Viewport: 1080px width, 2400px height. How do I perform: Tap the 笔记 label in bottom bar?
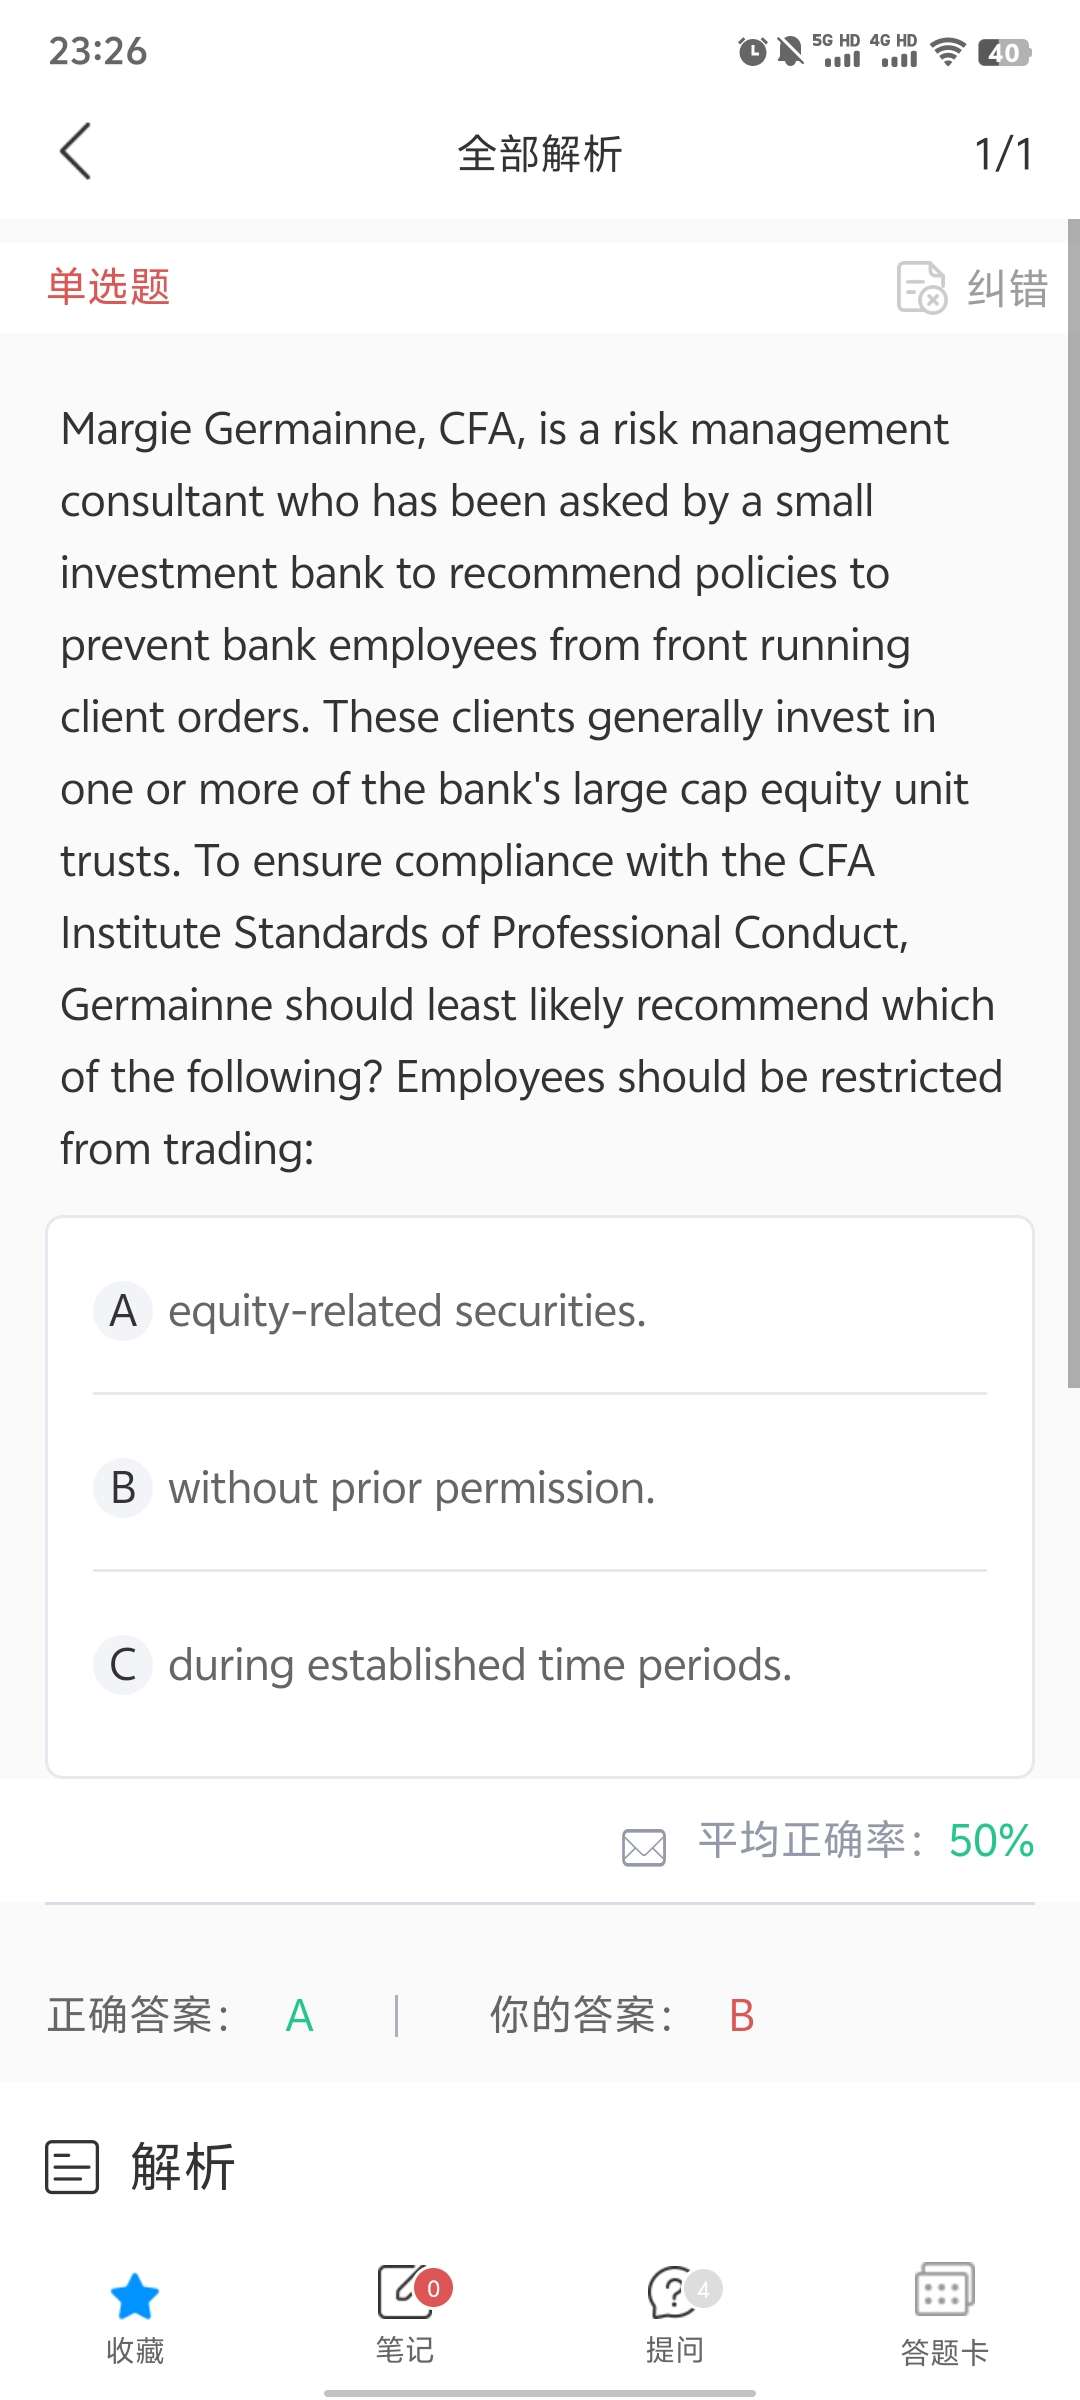tap(405, 2349)
